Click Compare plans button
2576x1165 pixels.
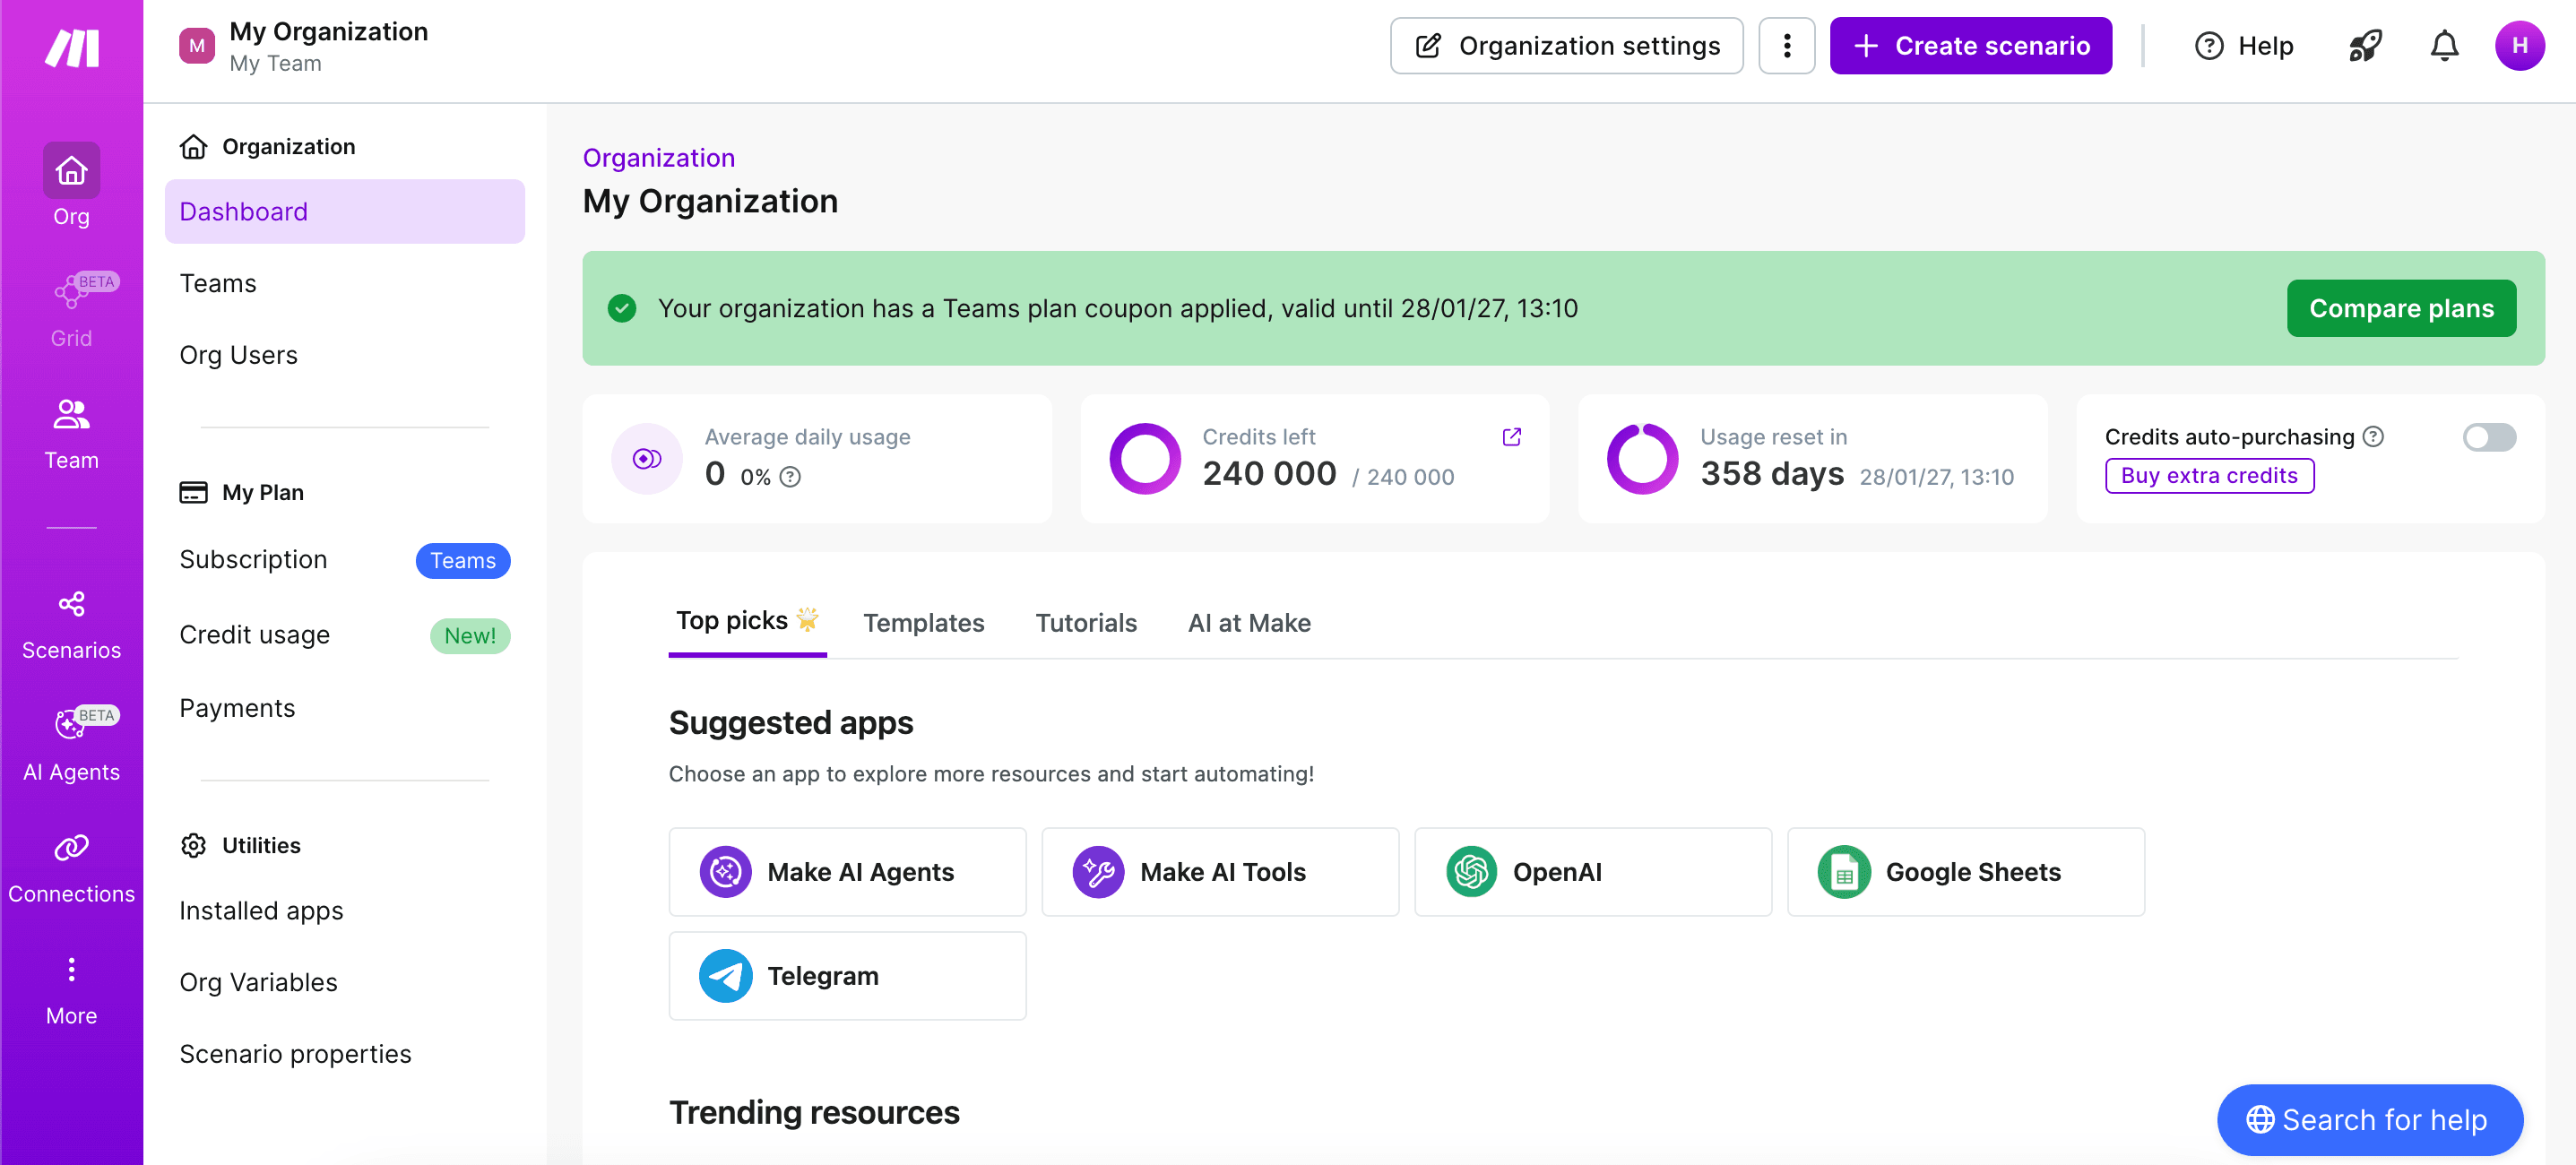(x=2401, y=308)
